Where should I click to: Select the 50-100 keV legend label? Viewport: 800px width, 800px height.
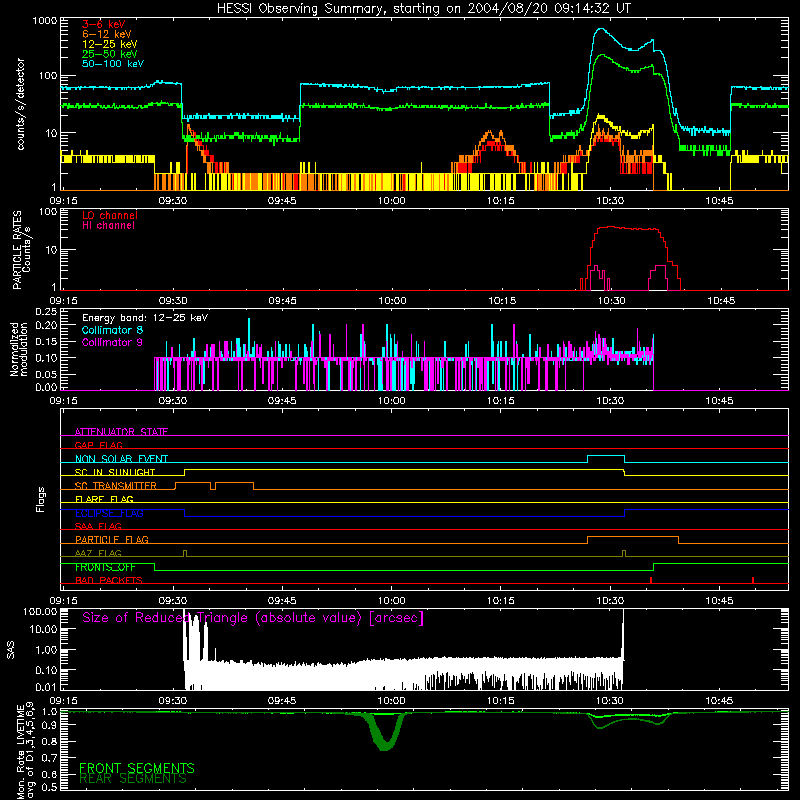pos(113,64)
